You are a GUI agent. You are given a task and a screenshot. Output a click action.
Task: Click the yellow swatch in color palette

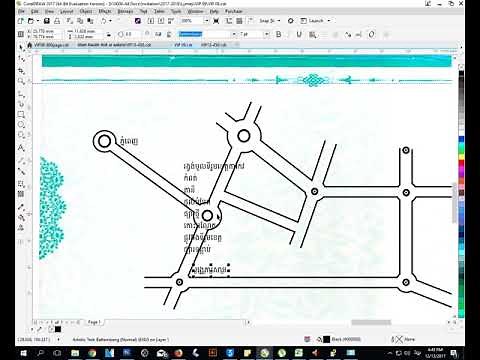pyautogui.click(x=461, y=156)
